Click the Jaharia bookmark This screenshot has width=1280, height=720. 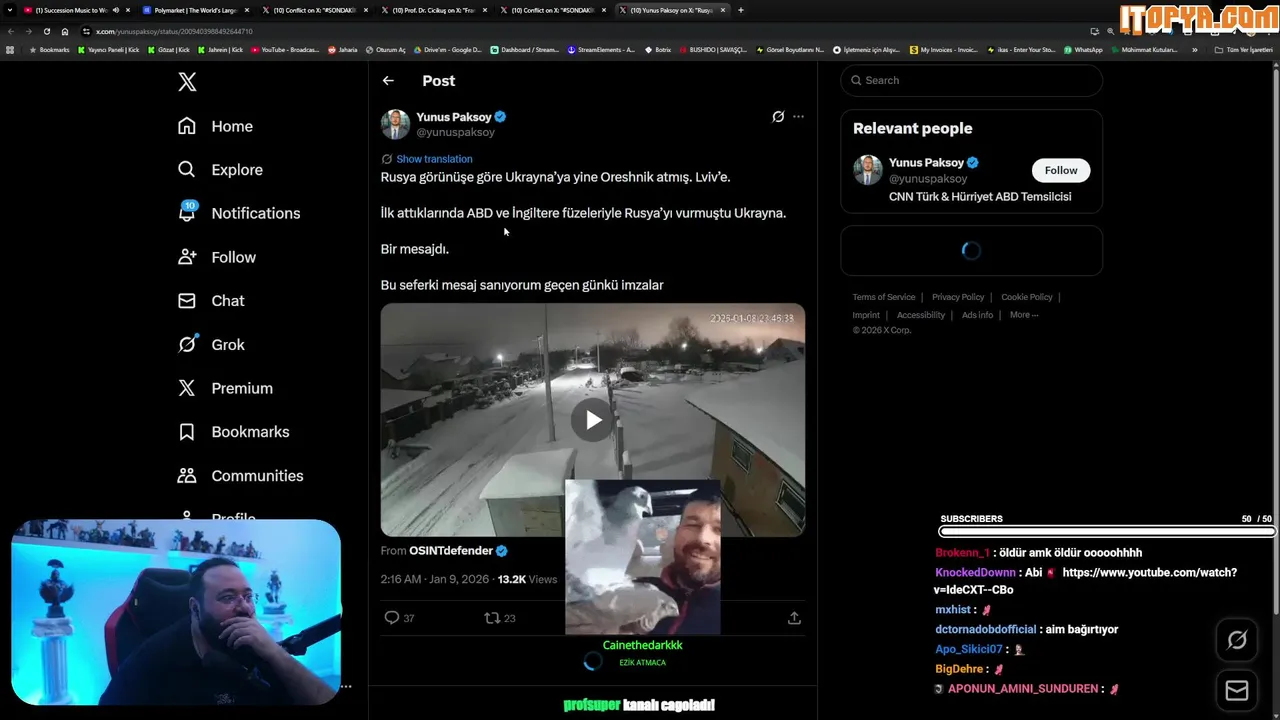coord(343,50)
